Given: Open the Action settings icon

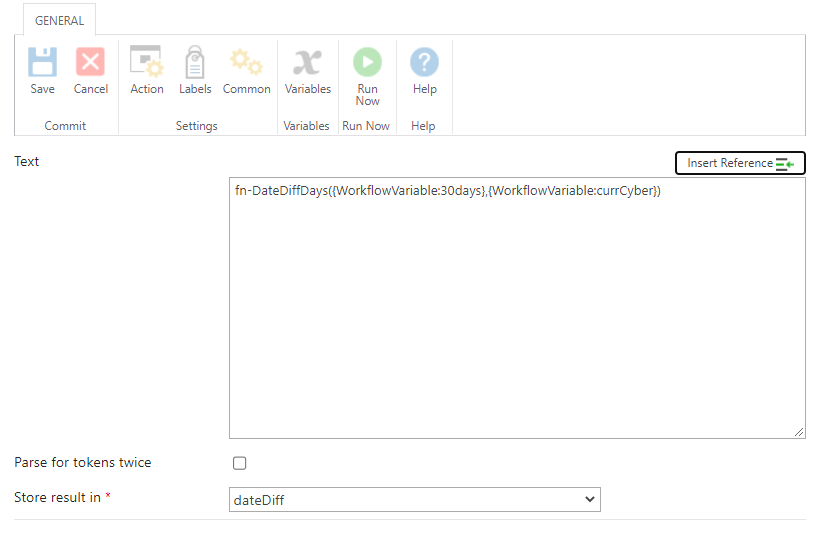Looking at the screenshot, I should [x=147, y=61].
